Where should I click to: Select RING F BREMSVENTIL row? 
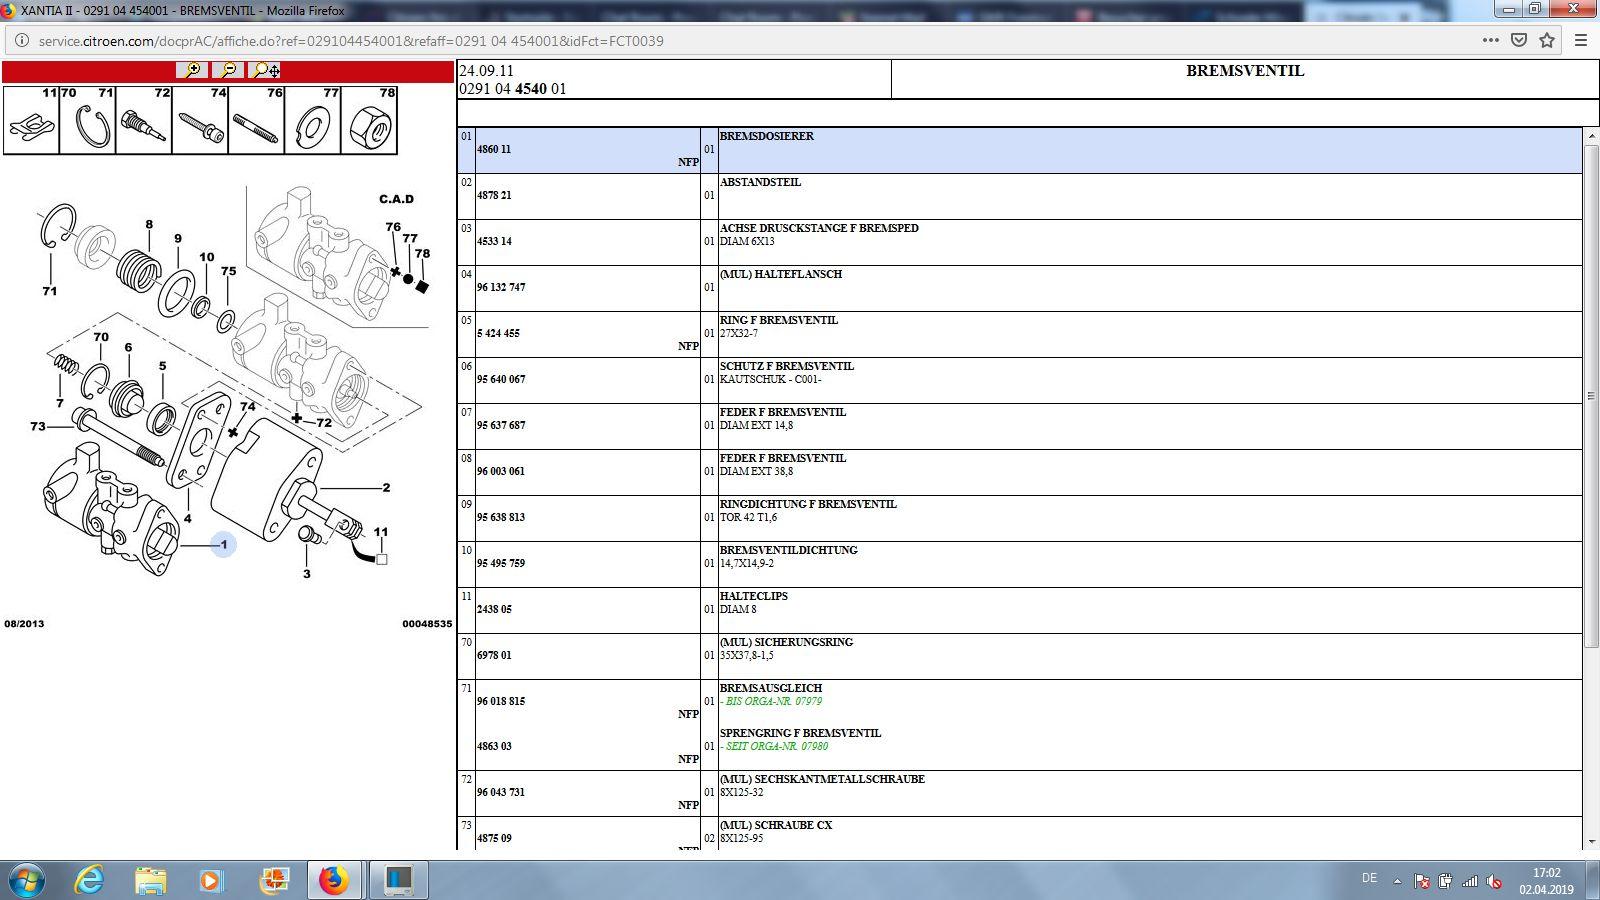point(1020,334)
